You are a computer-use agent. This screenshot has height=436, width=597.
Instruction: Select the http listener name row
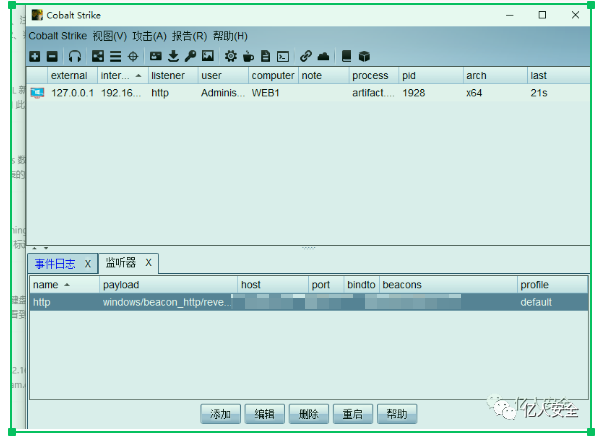[309, 302]
